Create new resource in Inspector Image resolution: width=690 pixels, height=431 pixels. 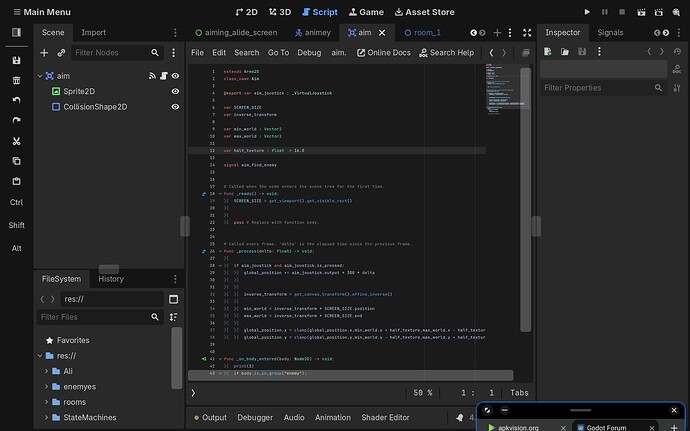(x=548, y=52)
